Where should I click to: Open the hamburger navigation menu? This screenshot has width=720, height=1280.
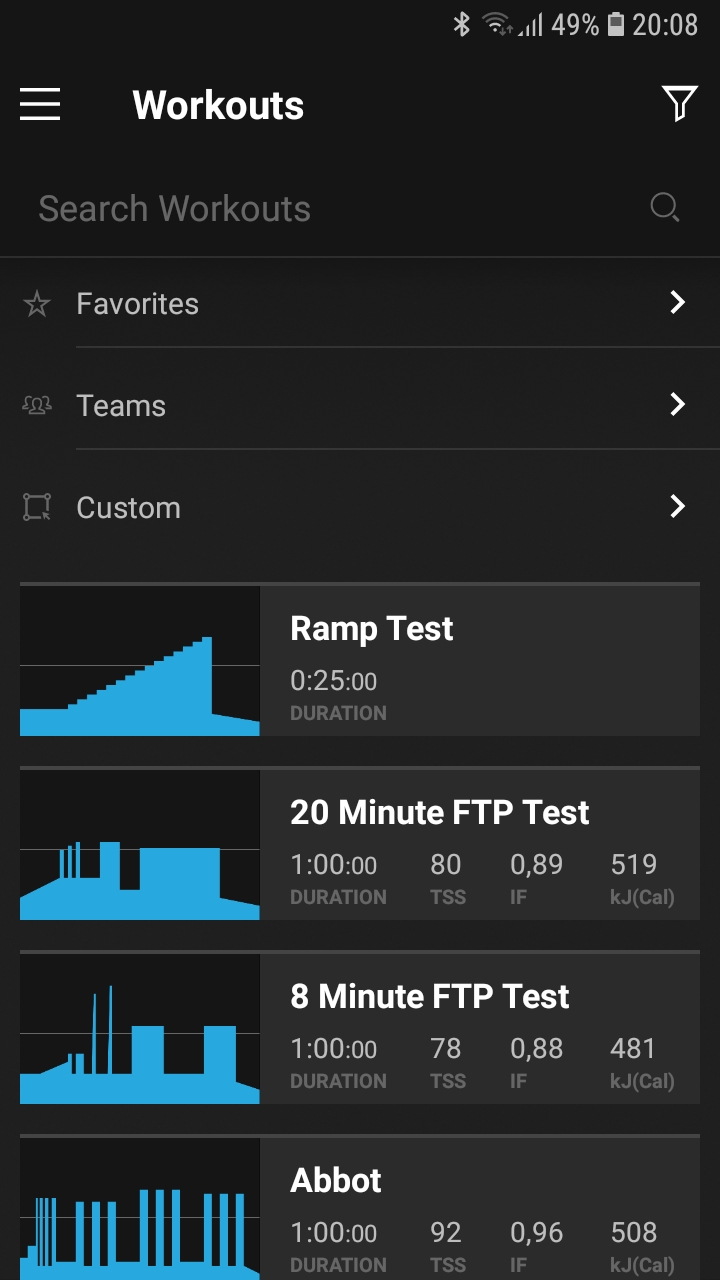click(40, 104)
